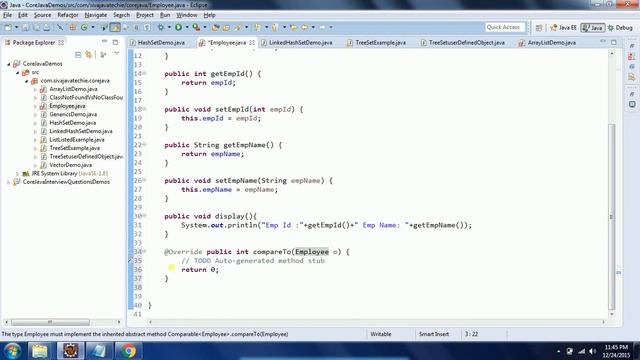The height and width of the screenshot is (360, 640).
Task: Click the Quick Access search field
Action: coord(505,27)
